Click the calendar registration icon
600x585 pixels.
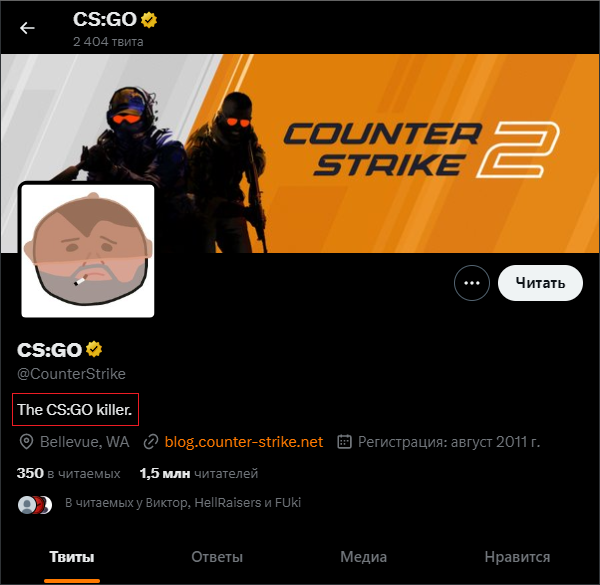click(344, 442)
